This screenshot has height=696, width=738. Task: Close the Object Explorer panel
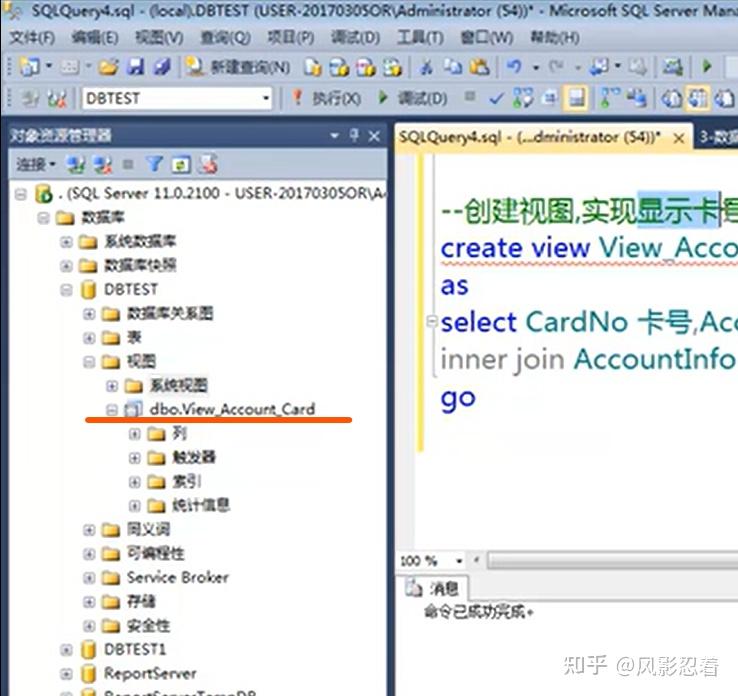click(x=374, y=136)
